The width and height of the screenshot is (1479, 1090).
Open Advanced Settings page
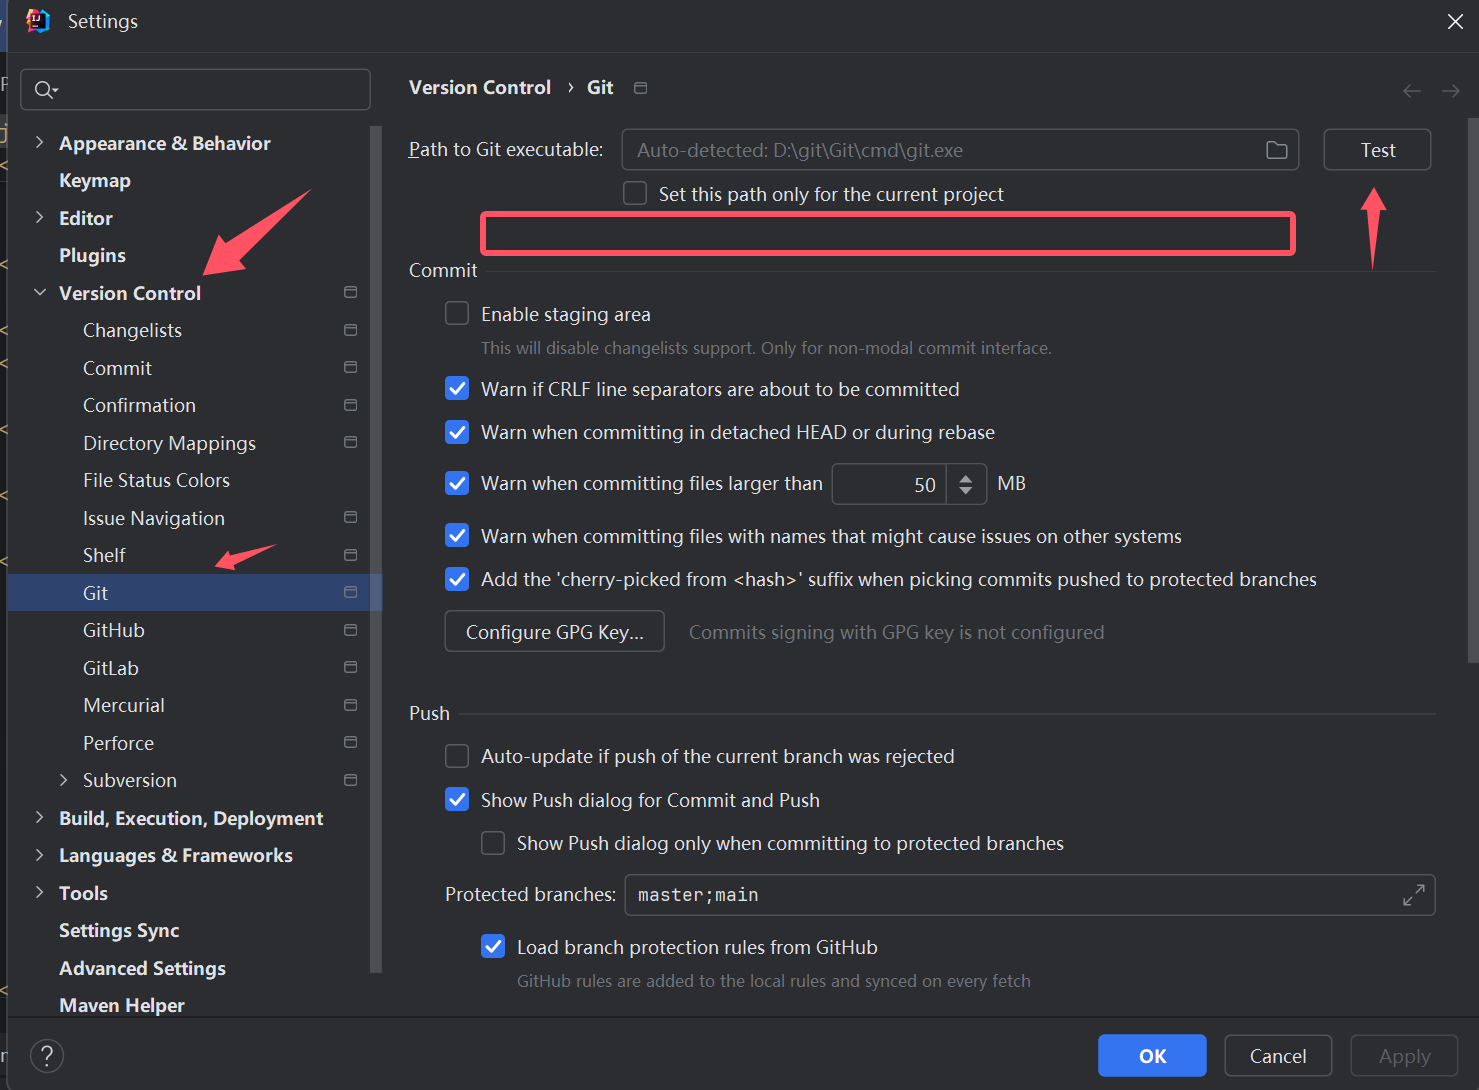click(x=142, y=968)
